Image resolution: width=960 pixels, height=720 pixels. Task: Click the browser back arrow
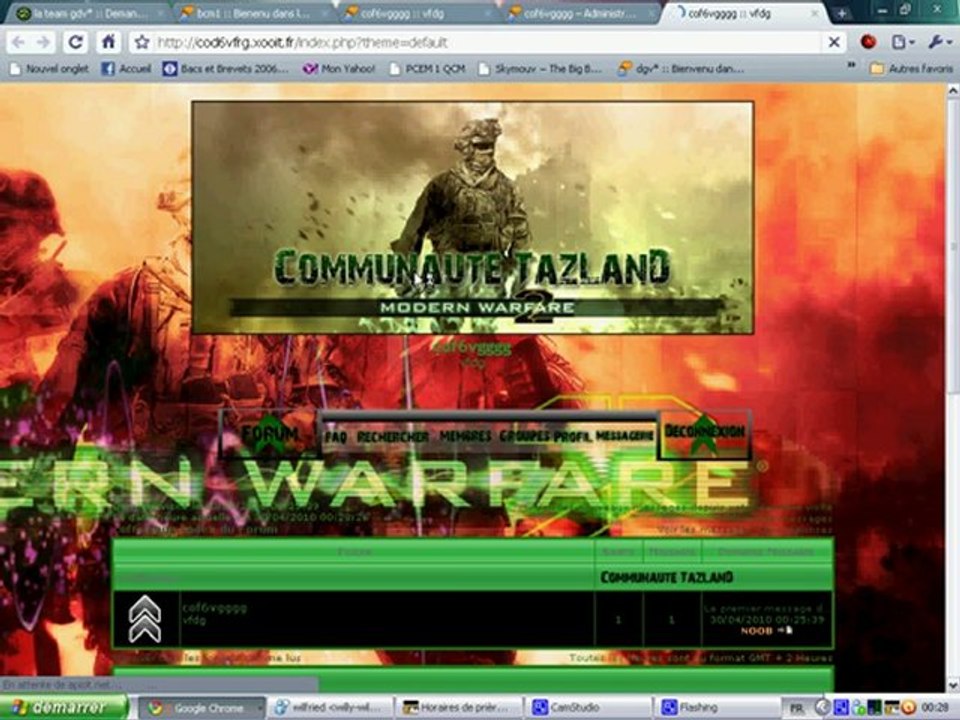click(x=18, y=42)
